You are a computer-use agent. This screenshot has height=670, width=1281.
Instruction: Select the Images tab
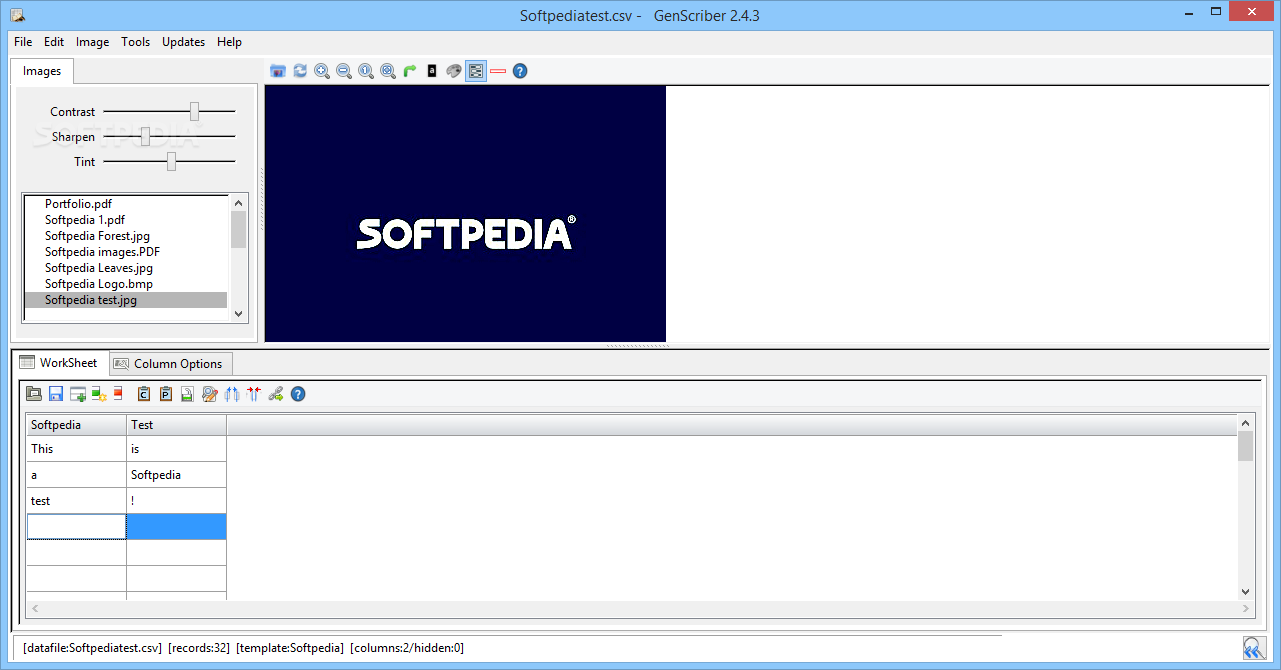pos(42,71)
